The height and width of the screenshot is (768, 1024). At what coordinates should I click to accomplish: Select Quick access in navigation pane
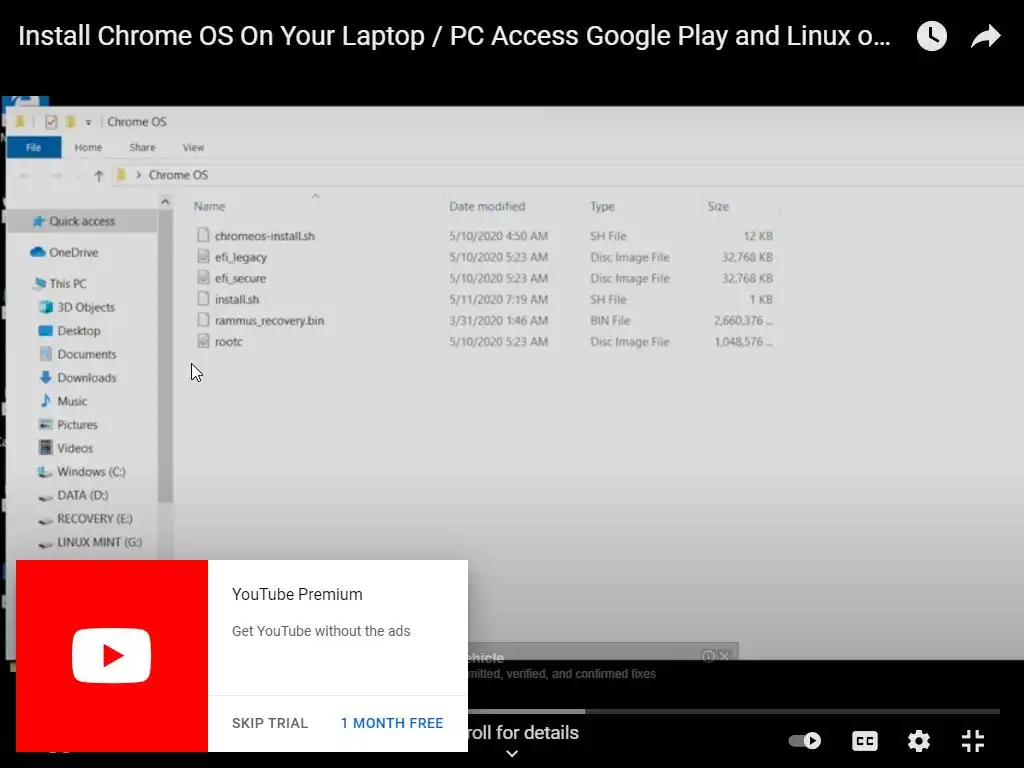(x=82, y=221)
